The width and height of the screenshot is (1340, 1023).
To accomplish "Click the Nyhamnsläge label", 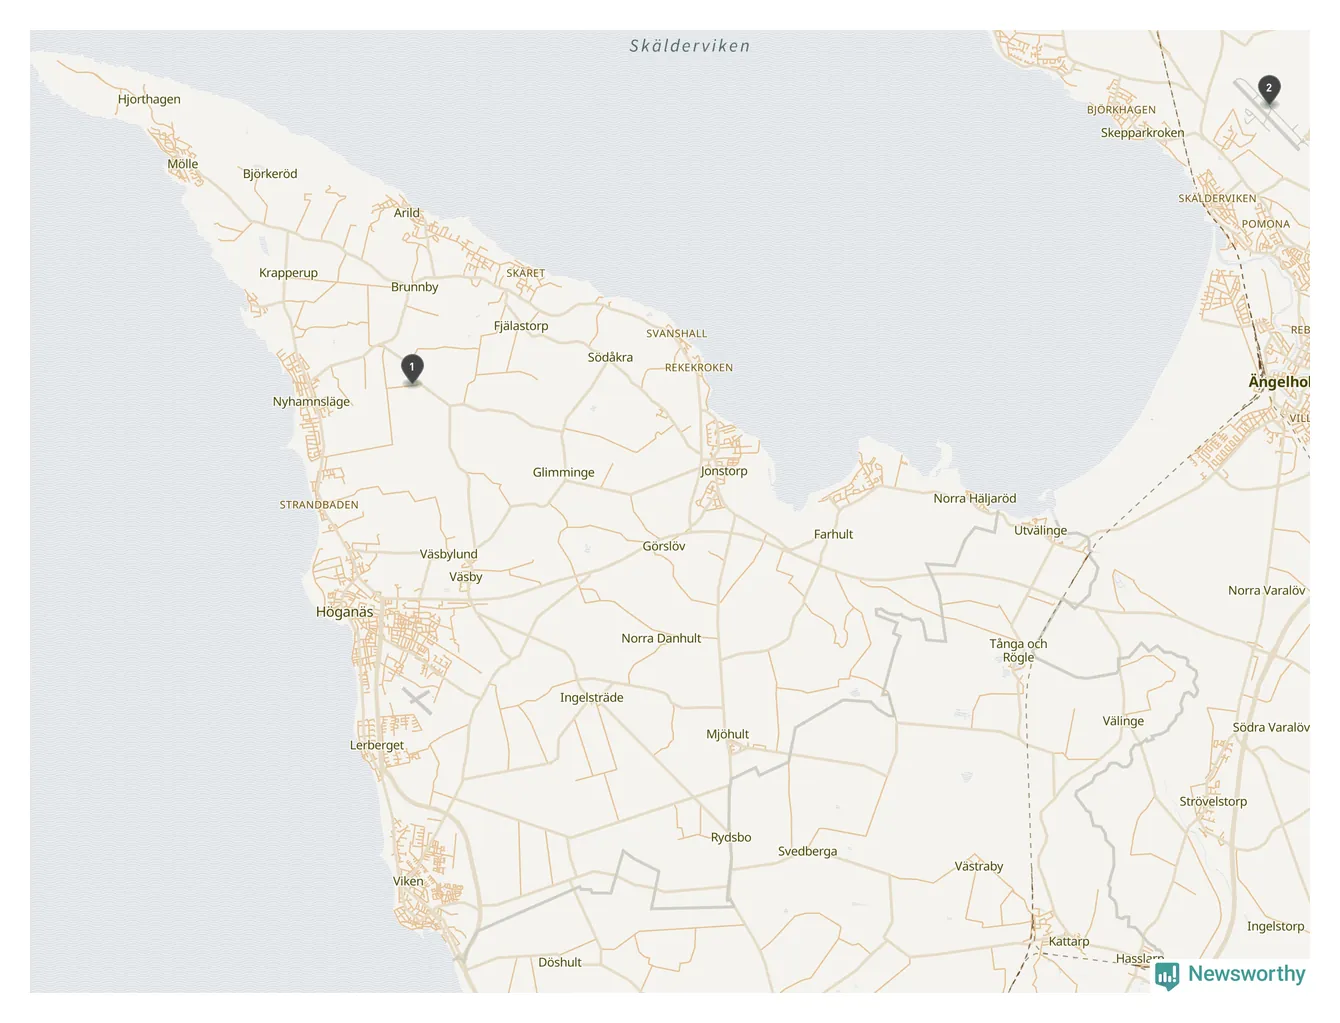I will [x=311, y=402].
